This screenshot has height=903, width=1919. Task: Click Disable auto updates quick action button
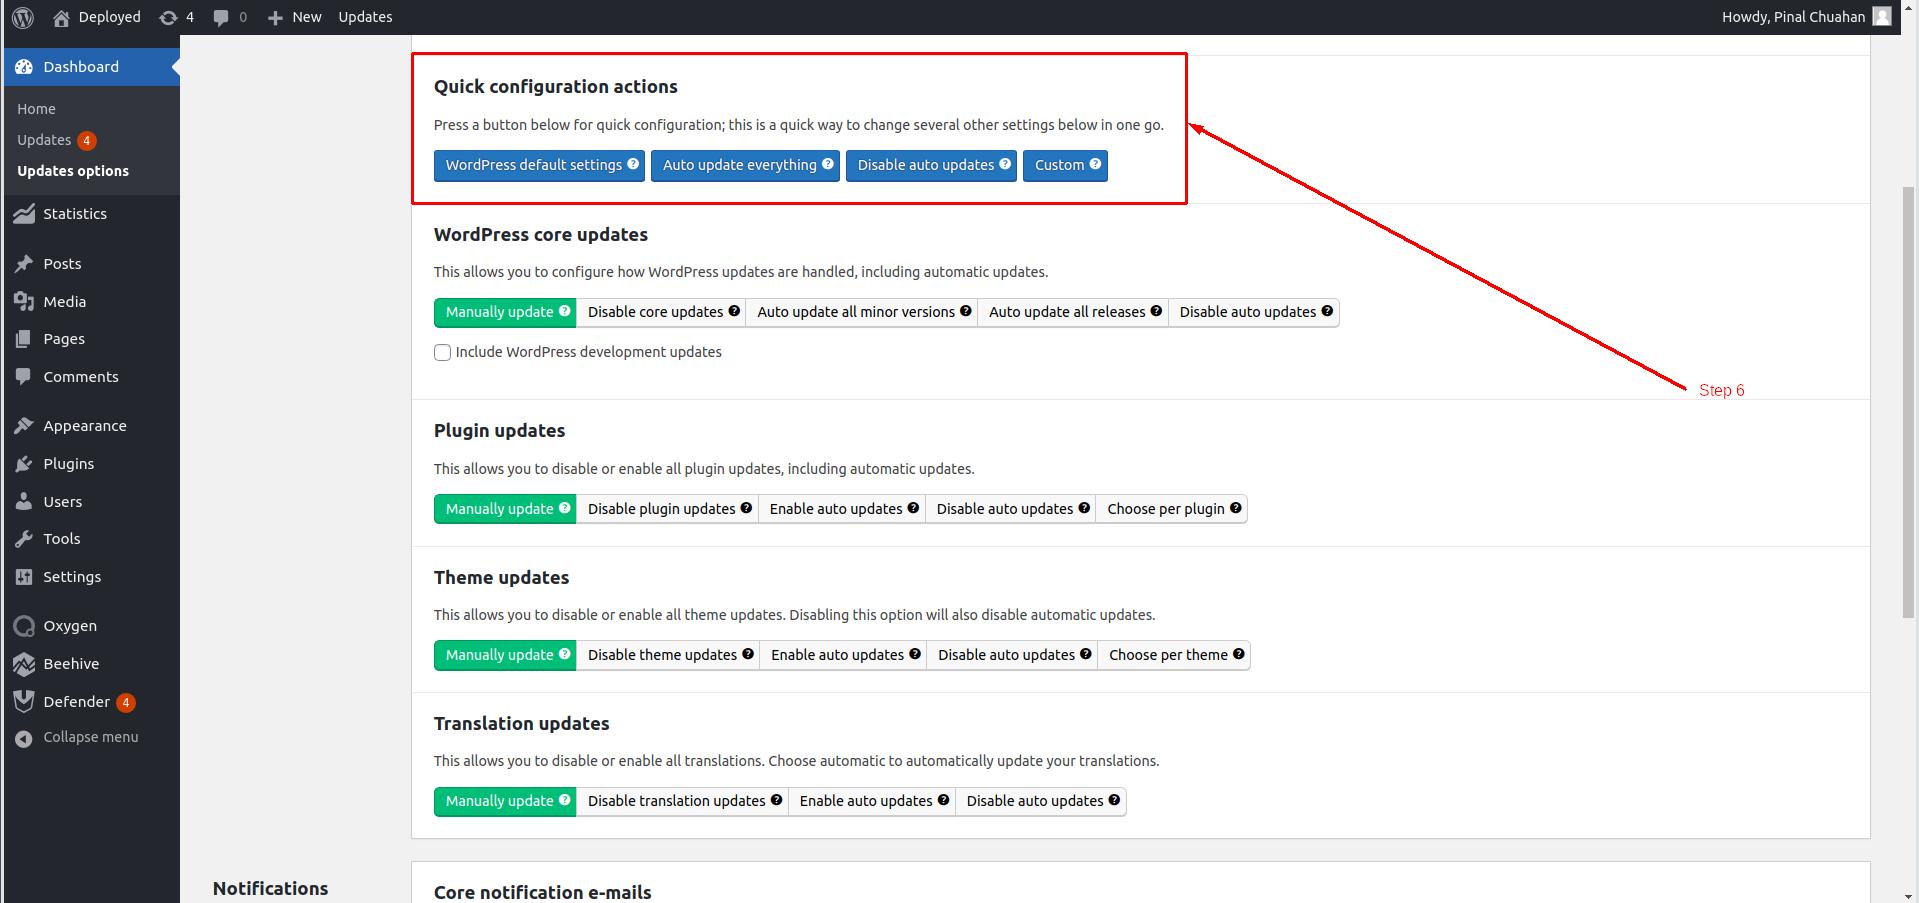click(931, 165)
